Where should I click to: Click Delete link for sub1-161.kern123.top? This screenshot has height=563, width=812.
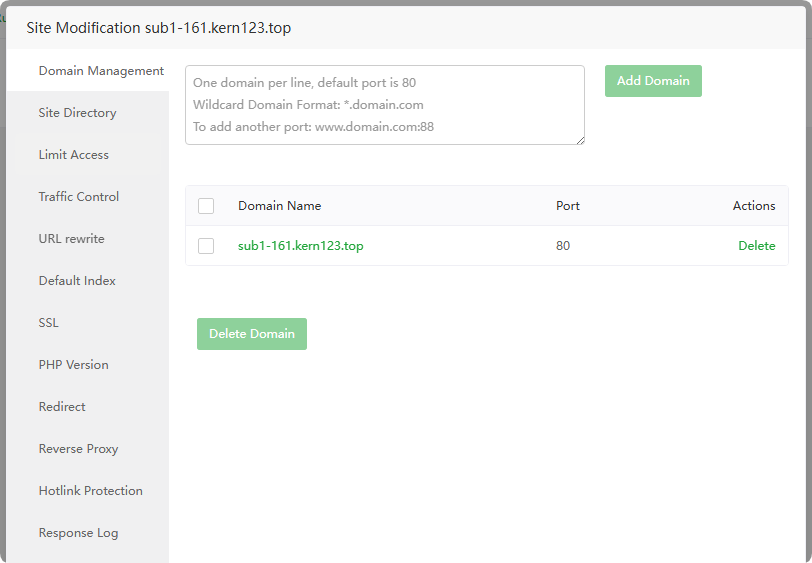(756, 246)
